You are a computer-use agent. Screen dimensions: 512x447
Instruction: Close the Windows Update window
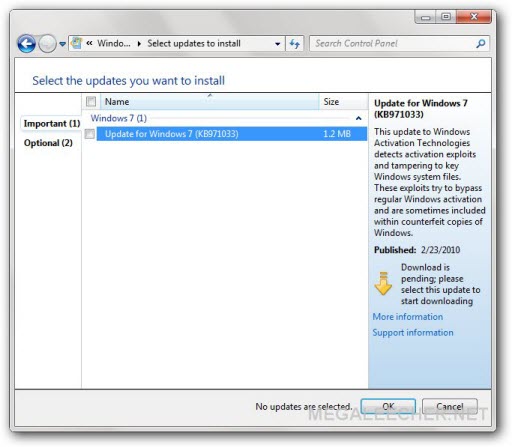click(474, 17)
